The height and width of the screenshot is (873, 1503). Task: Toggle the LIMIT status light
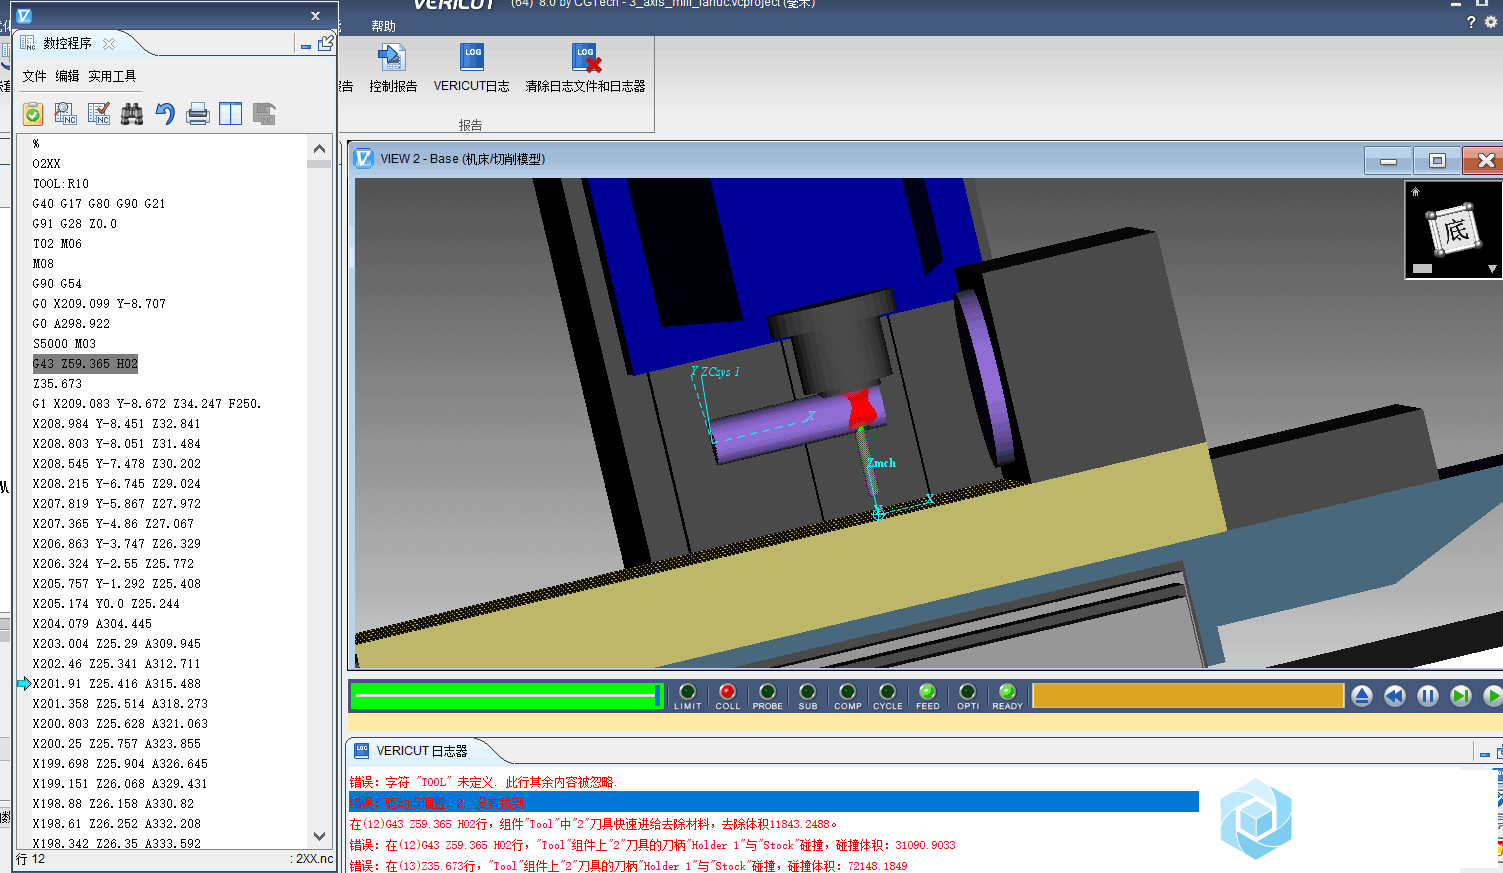(688, 692)
